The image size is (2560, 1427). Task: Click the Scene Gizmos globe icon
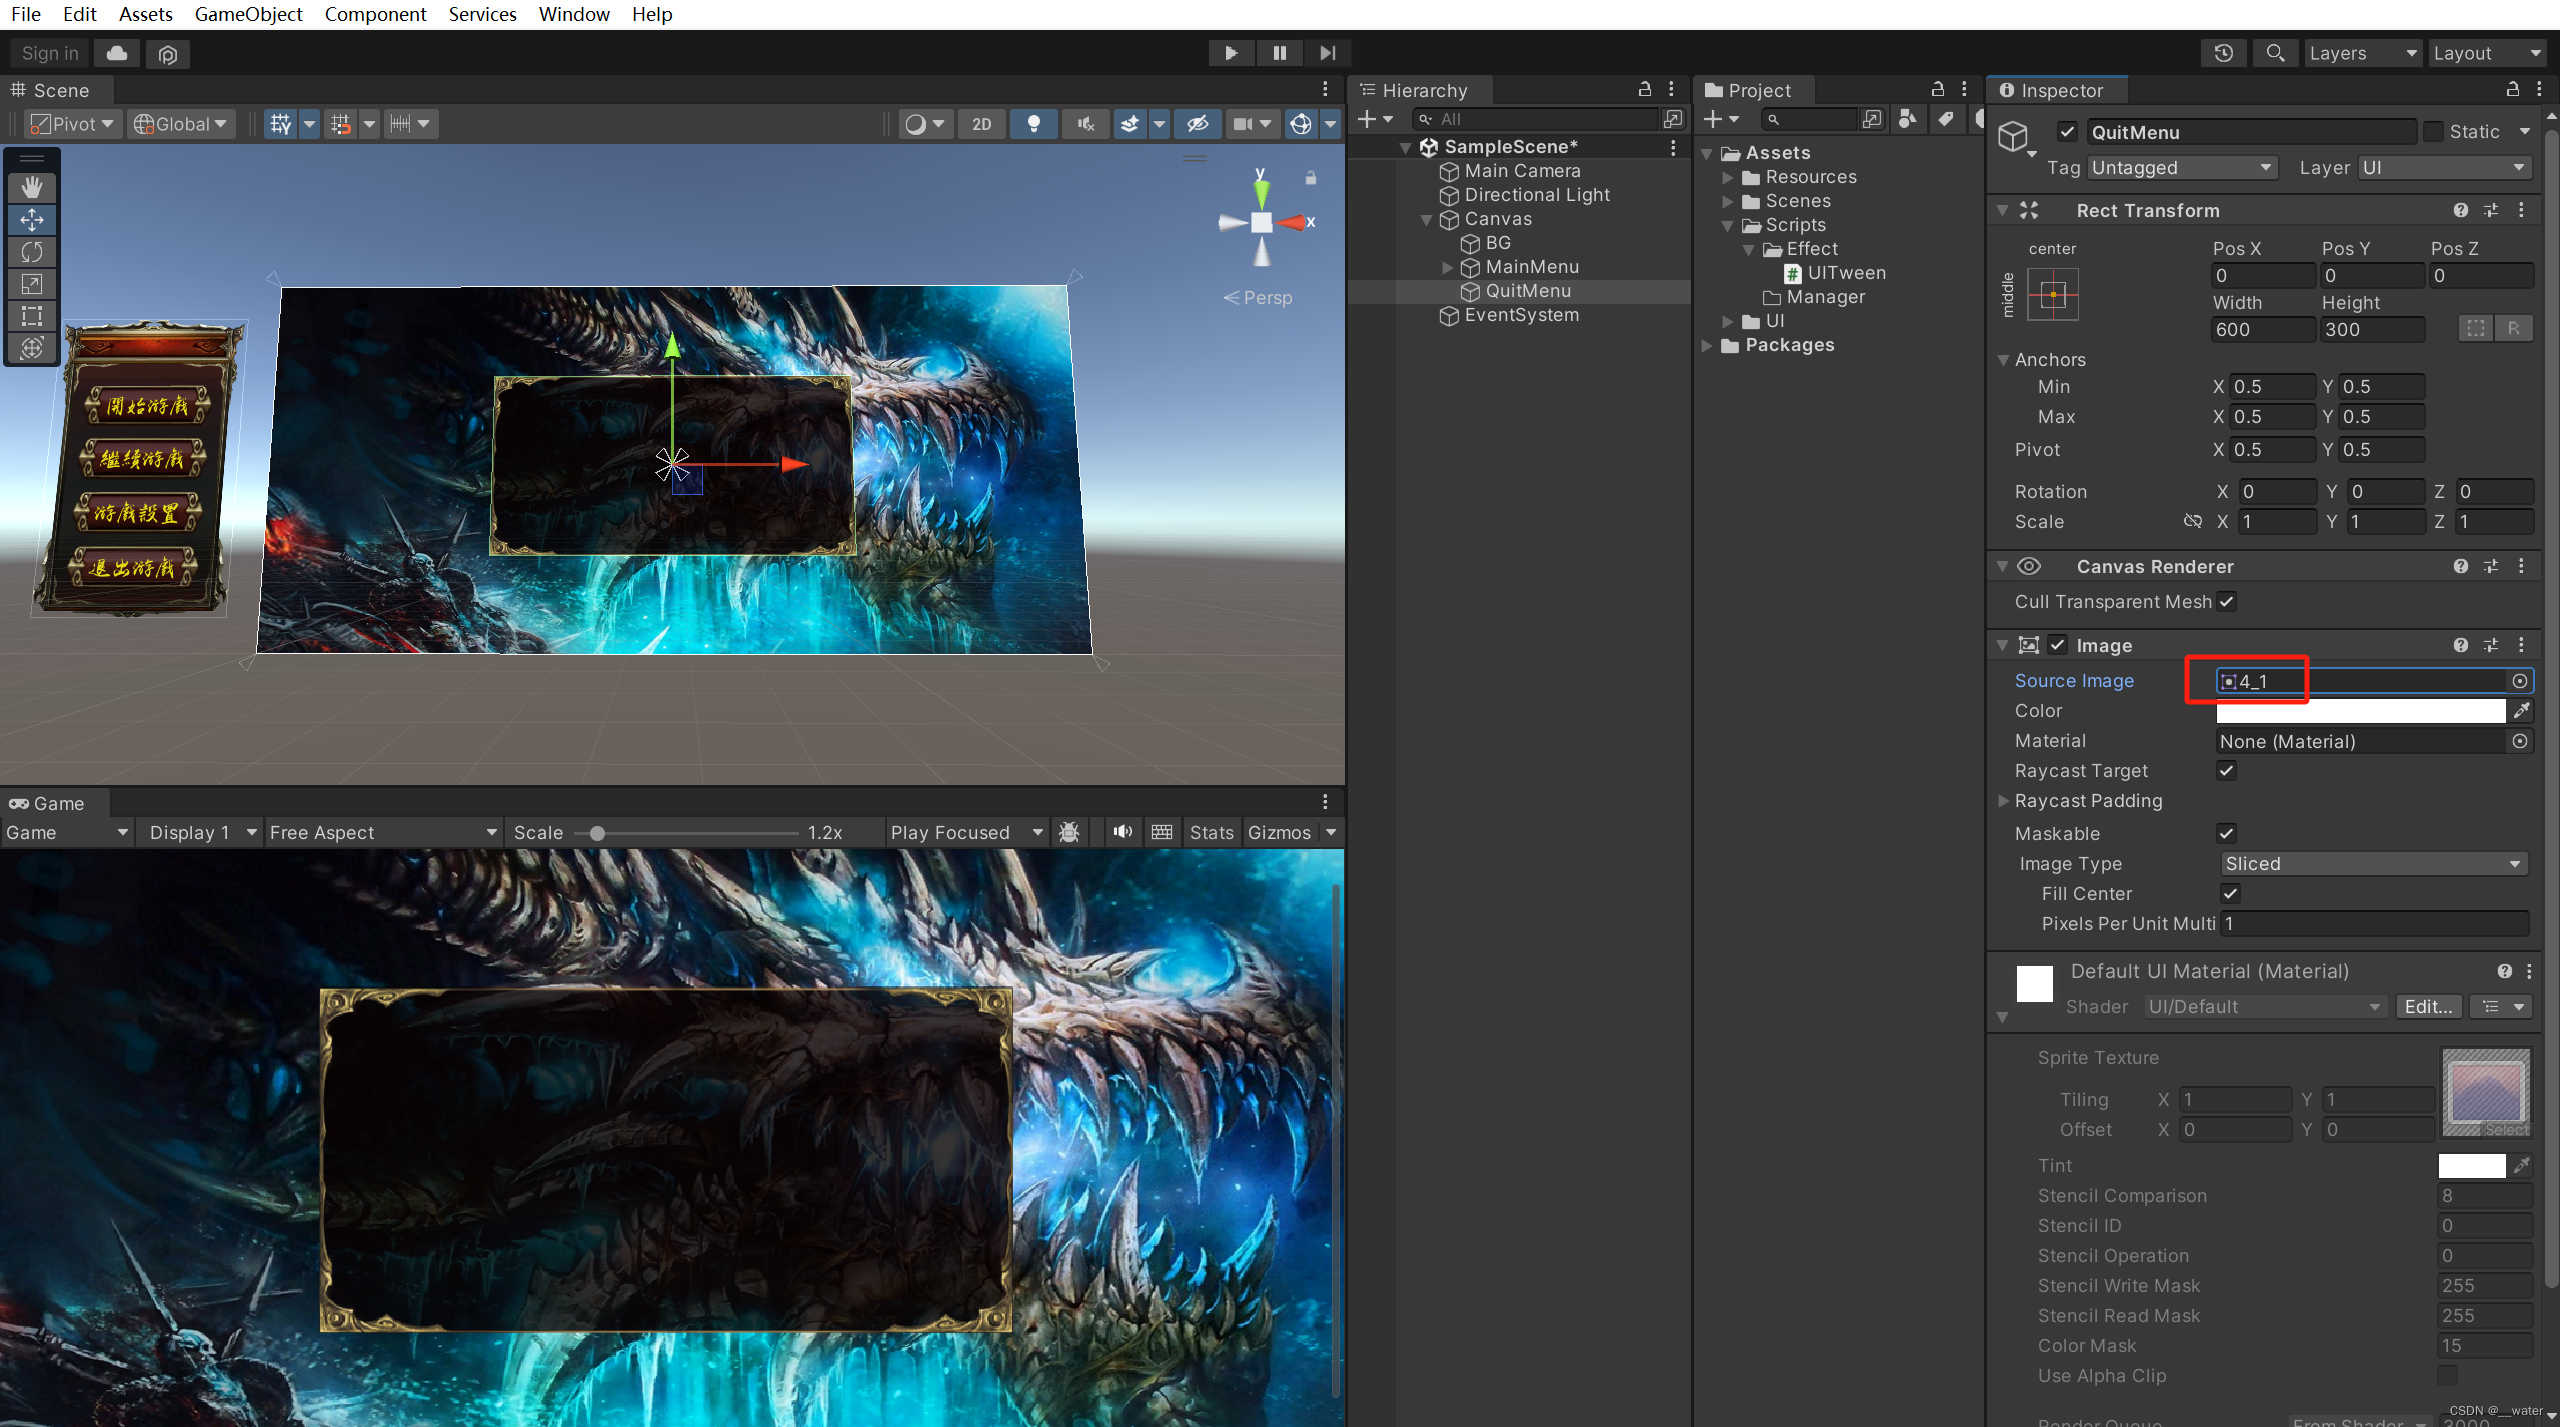(x=1301, y=124)
